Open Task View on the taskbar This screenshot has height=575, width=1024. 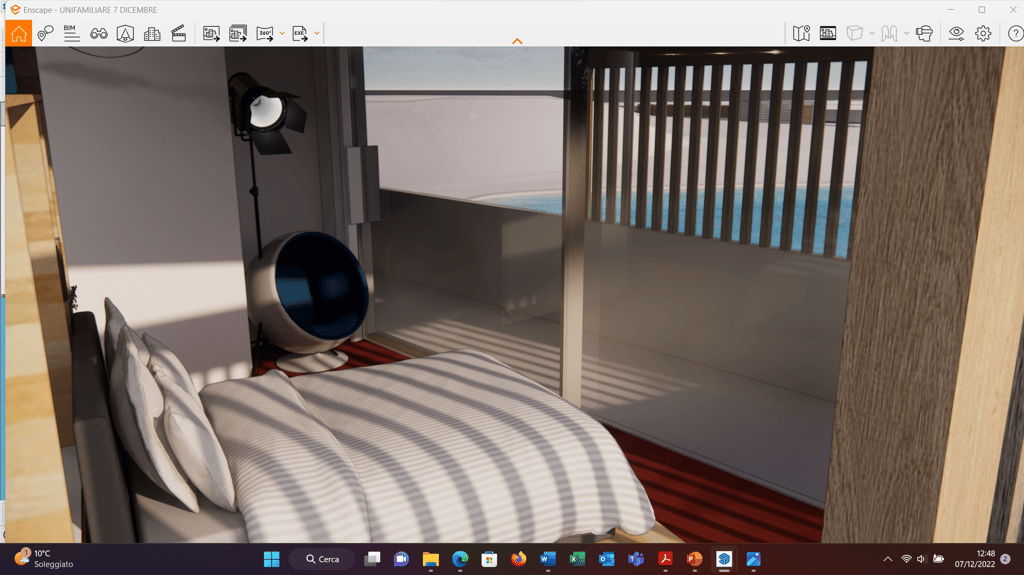pyautogui.click(x=372, y=559)
